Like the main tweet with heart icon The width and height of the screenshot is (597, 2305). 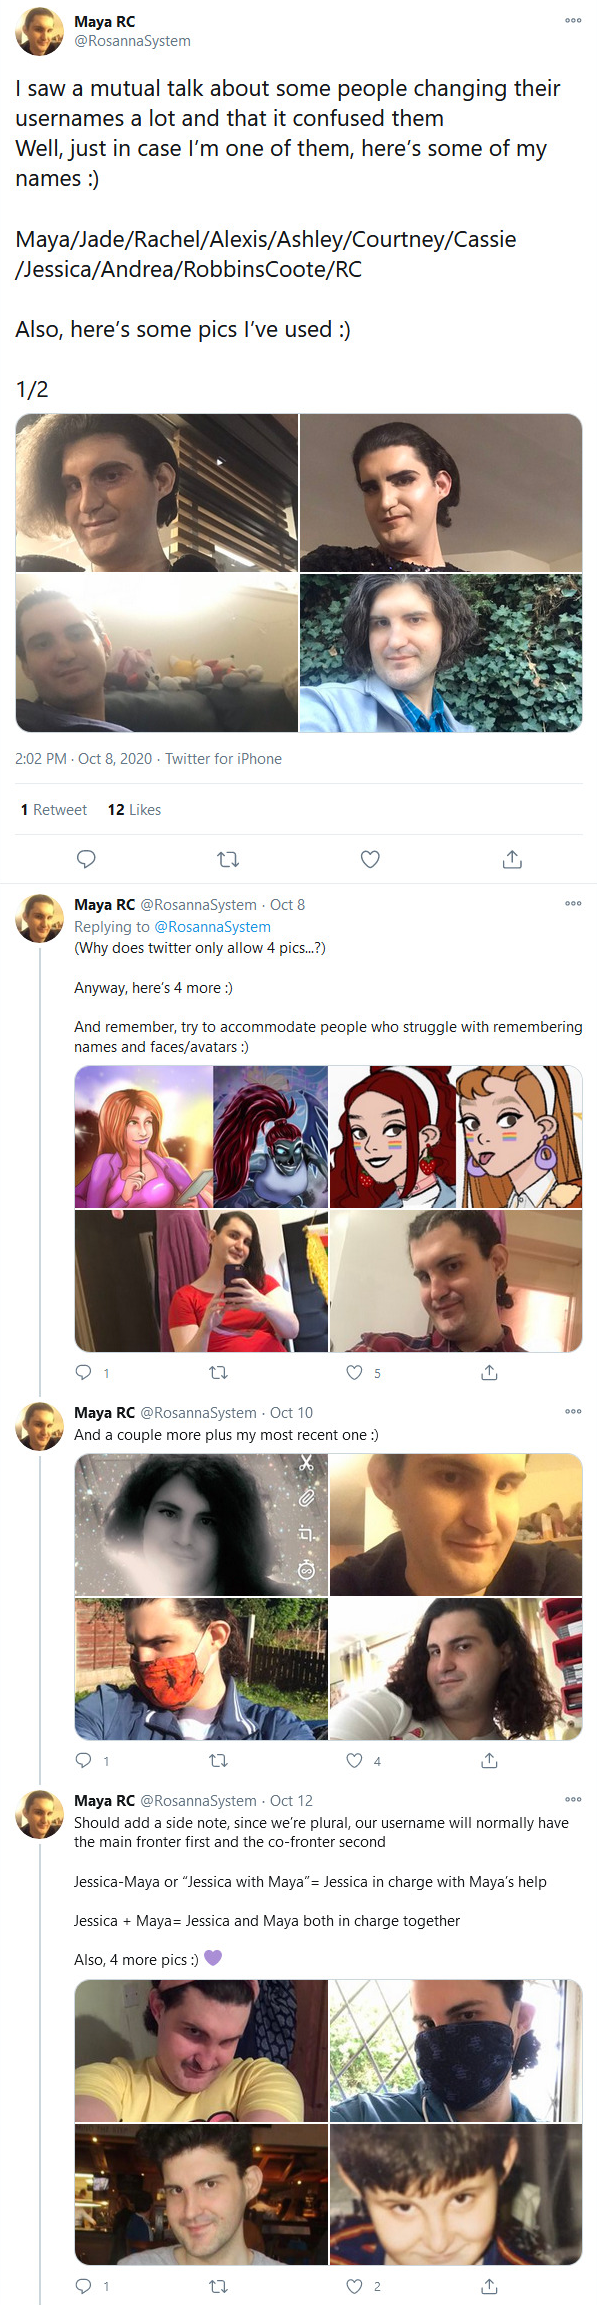click(370, 858)
